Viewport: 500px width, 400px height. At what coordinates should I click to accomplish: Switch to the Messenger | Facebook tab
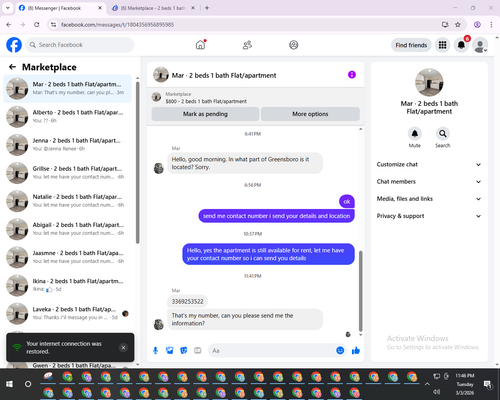[59, 8]
